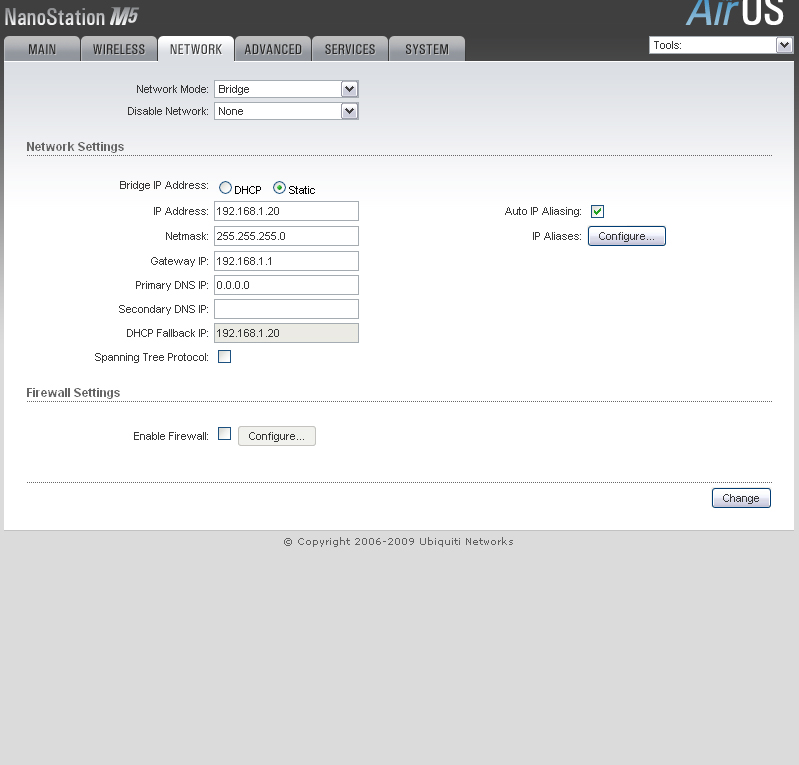Screen dimensions: 799x765
Task: Open the SERVICES tab
Action: (x=350, y=49)
